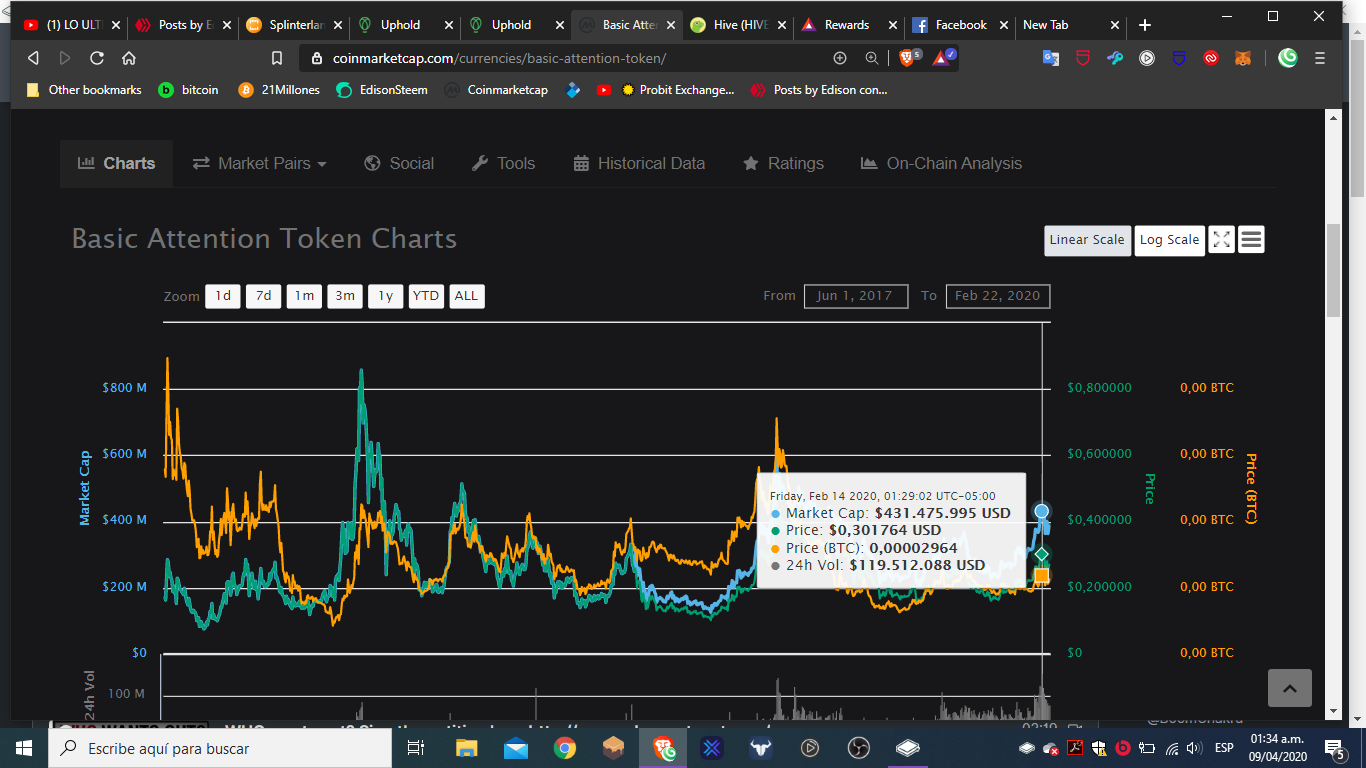The width and height of the screenshot is (1366, 768).
Task: Launch Google Chrome from the taskbar
Action: click(565, 748)
